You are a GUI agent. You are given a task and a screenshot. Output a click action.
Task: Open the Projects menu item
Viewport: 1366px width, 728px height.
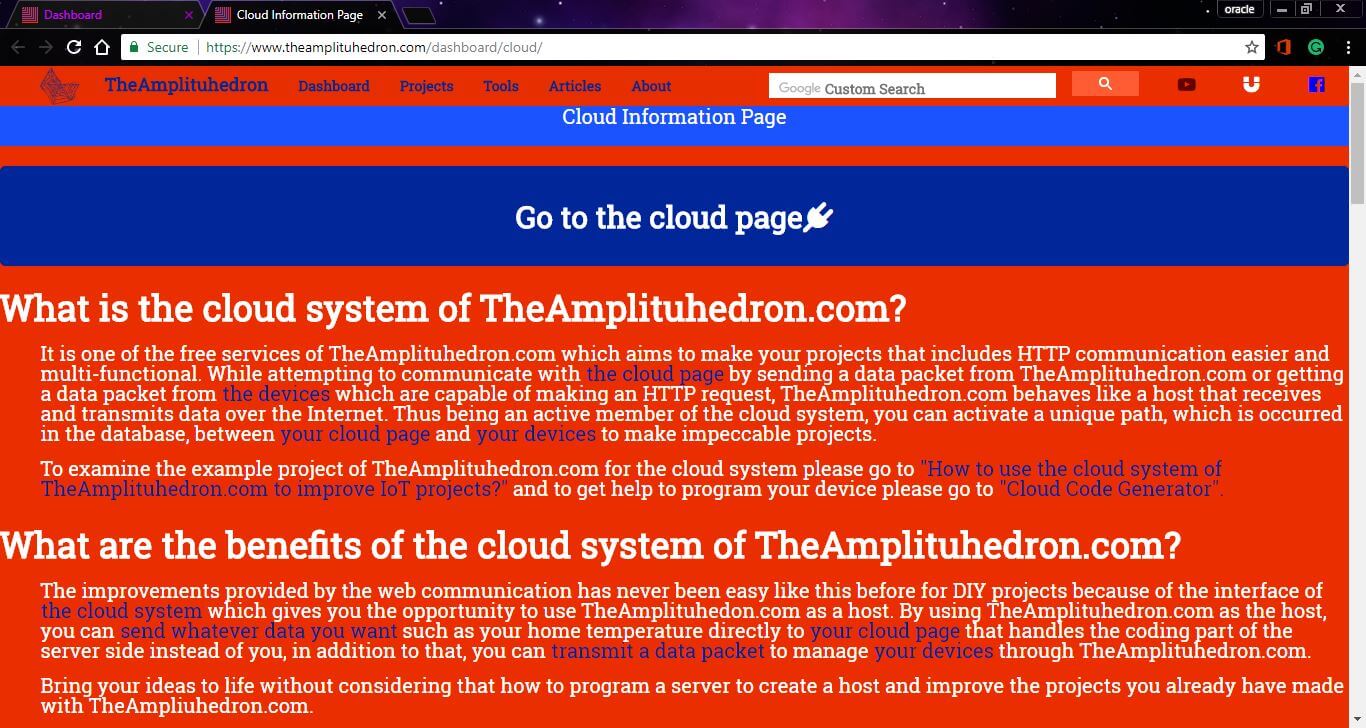coord(427,86)
